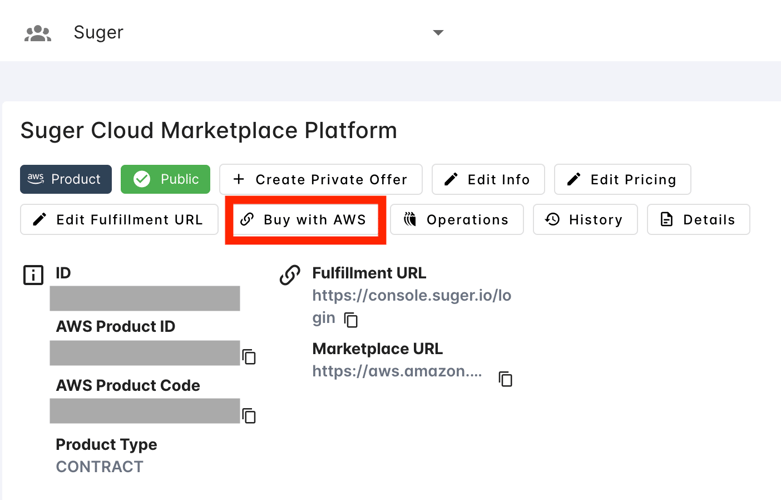Screen dimensions: 781x500
Task: Click the info icon beside ID
Action: (x=33, y=275)
